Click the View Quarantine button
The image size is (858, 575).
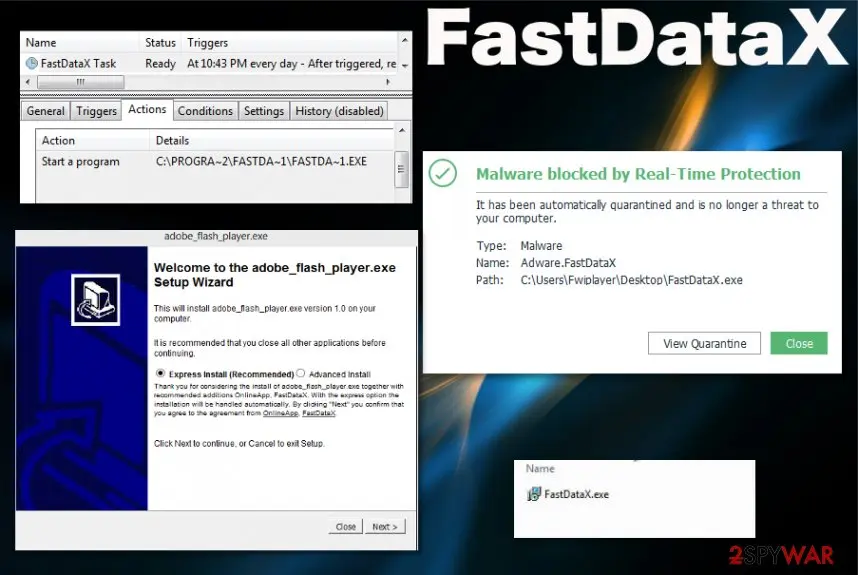pyautogui.click(x=704, y=344)
